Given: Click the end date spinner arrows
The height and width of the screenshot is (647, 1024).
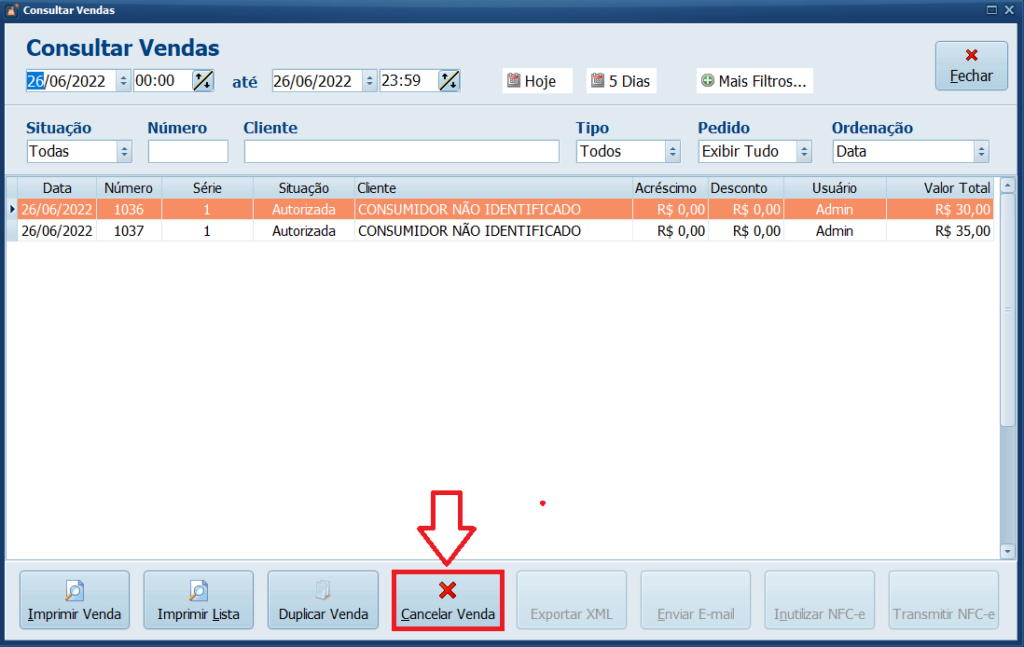Looking at the screenshot, I should (370, 81).
